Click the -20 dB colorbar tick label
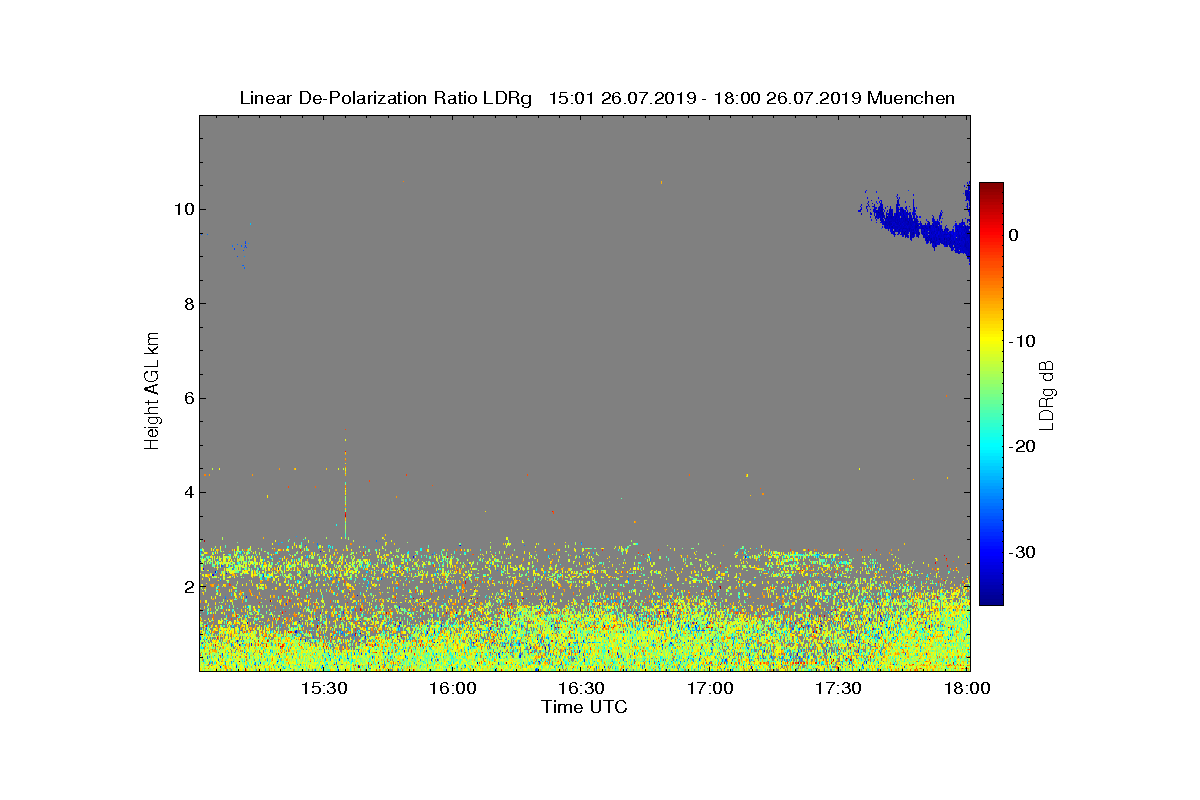This screenshot has width=1200, height=800. pos(1022,447)
